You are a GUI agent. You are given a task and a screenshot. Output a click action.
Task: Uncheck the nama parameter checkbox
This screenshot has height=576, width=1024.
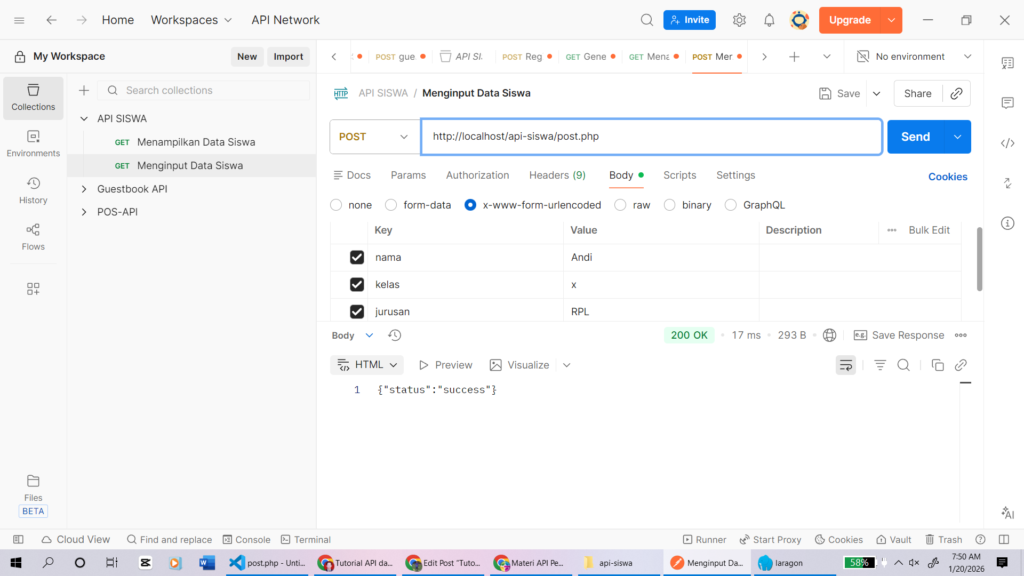(357, 257)
